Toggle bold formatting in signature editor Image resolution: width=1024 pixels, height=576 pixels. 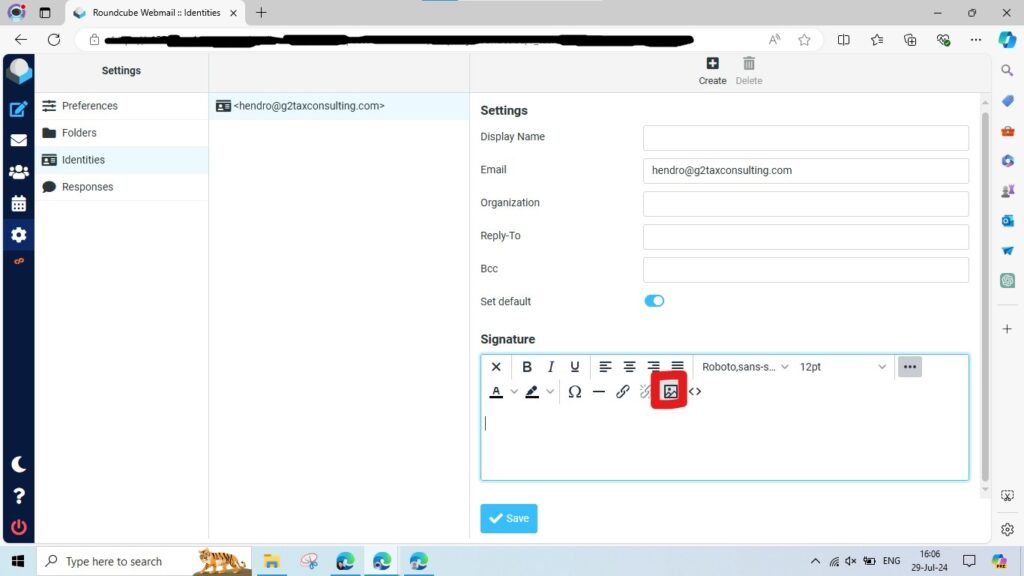coord(527,367)
